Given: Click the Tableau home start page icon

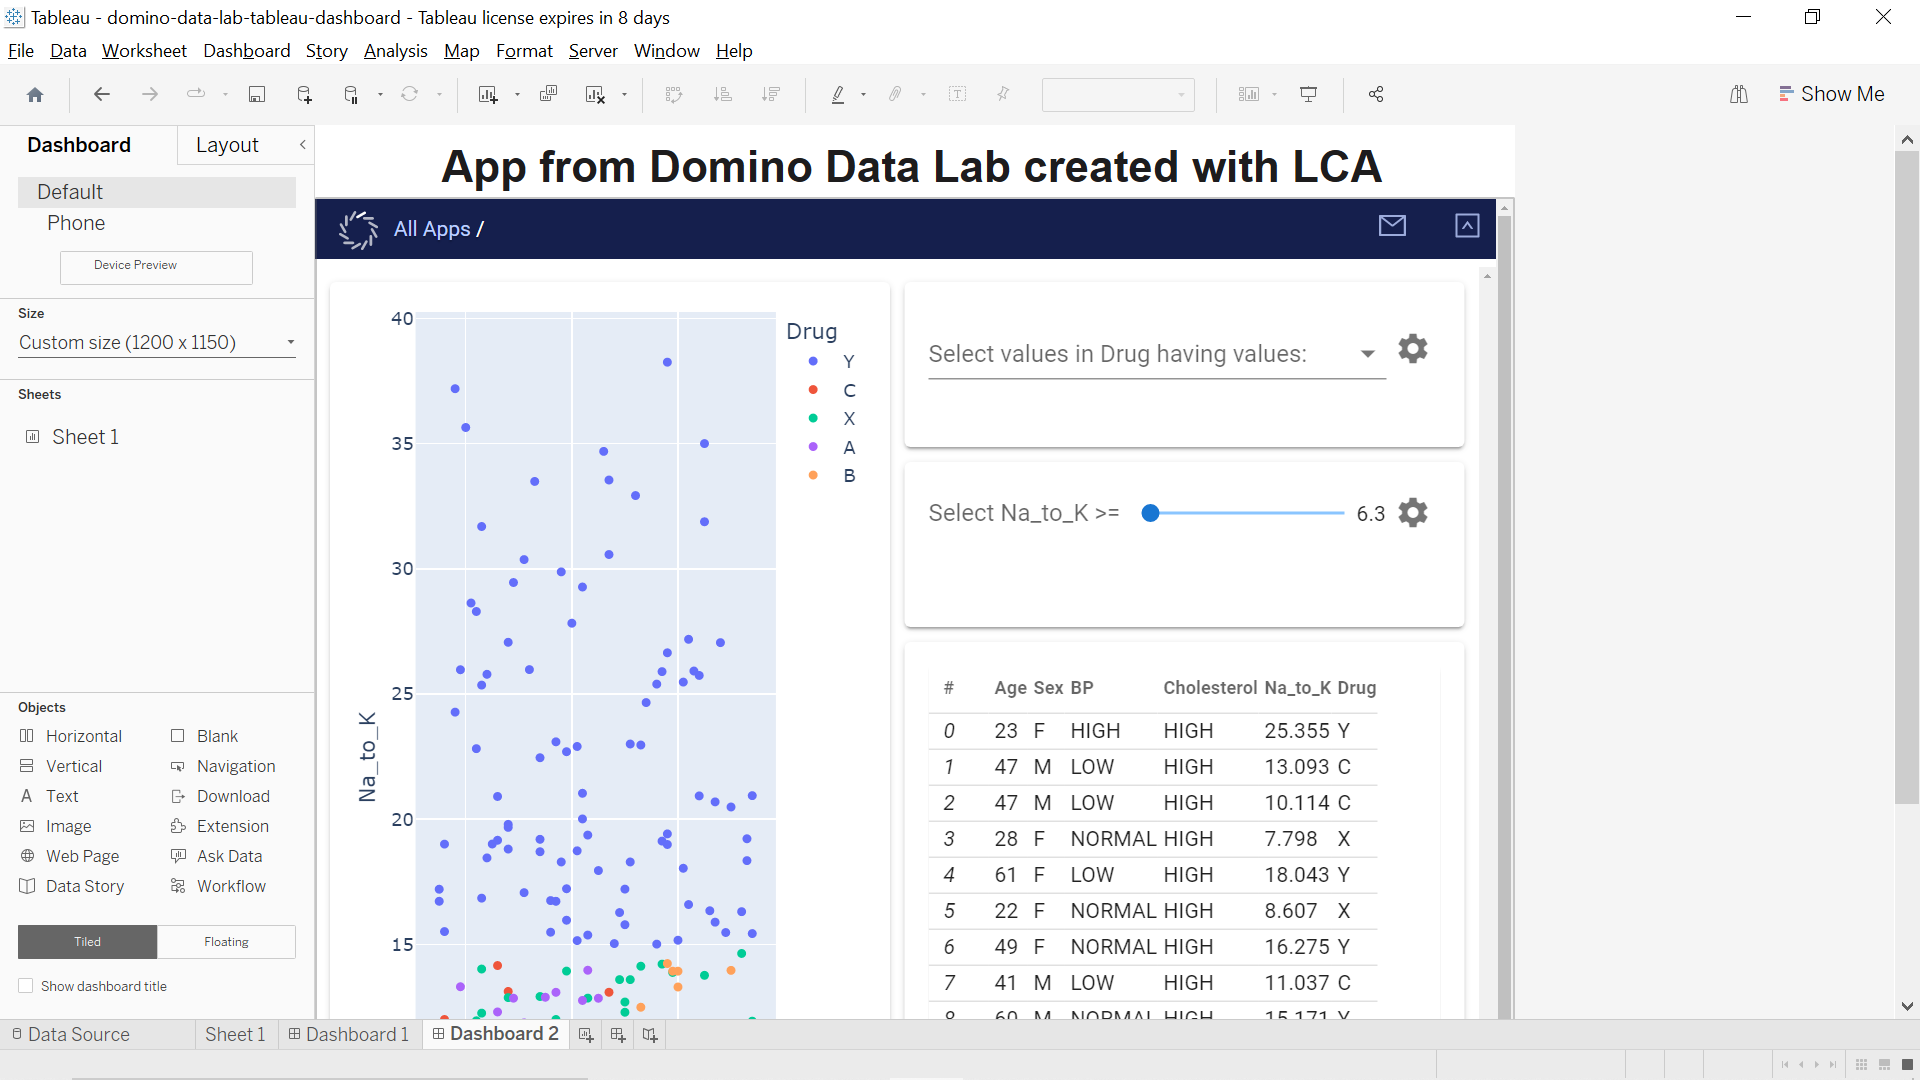Looking at the screenshot, I should click(x=35, y=94).
